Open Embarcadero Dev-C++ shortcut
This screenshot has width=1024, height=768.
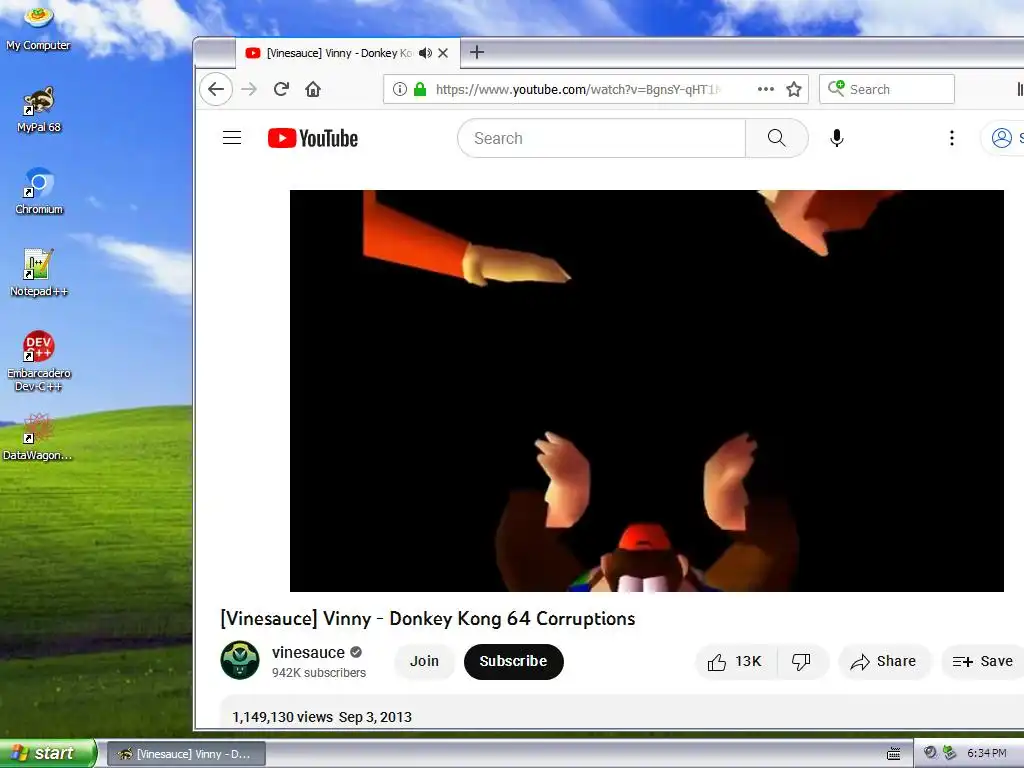39,361
